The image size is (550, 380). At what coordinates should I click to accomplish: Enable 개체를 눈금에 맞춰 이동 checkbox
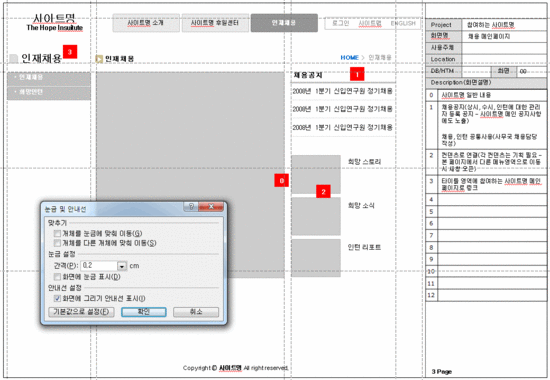pyautogui.click(x=57, y=233)
